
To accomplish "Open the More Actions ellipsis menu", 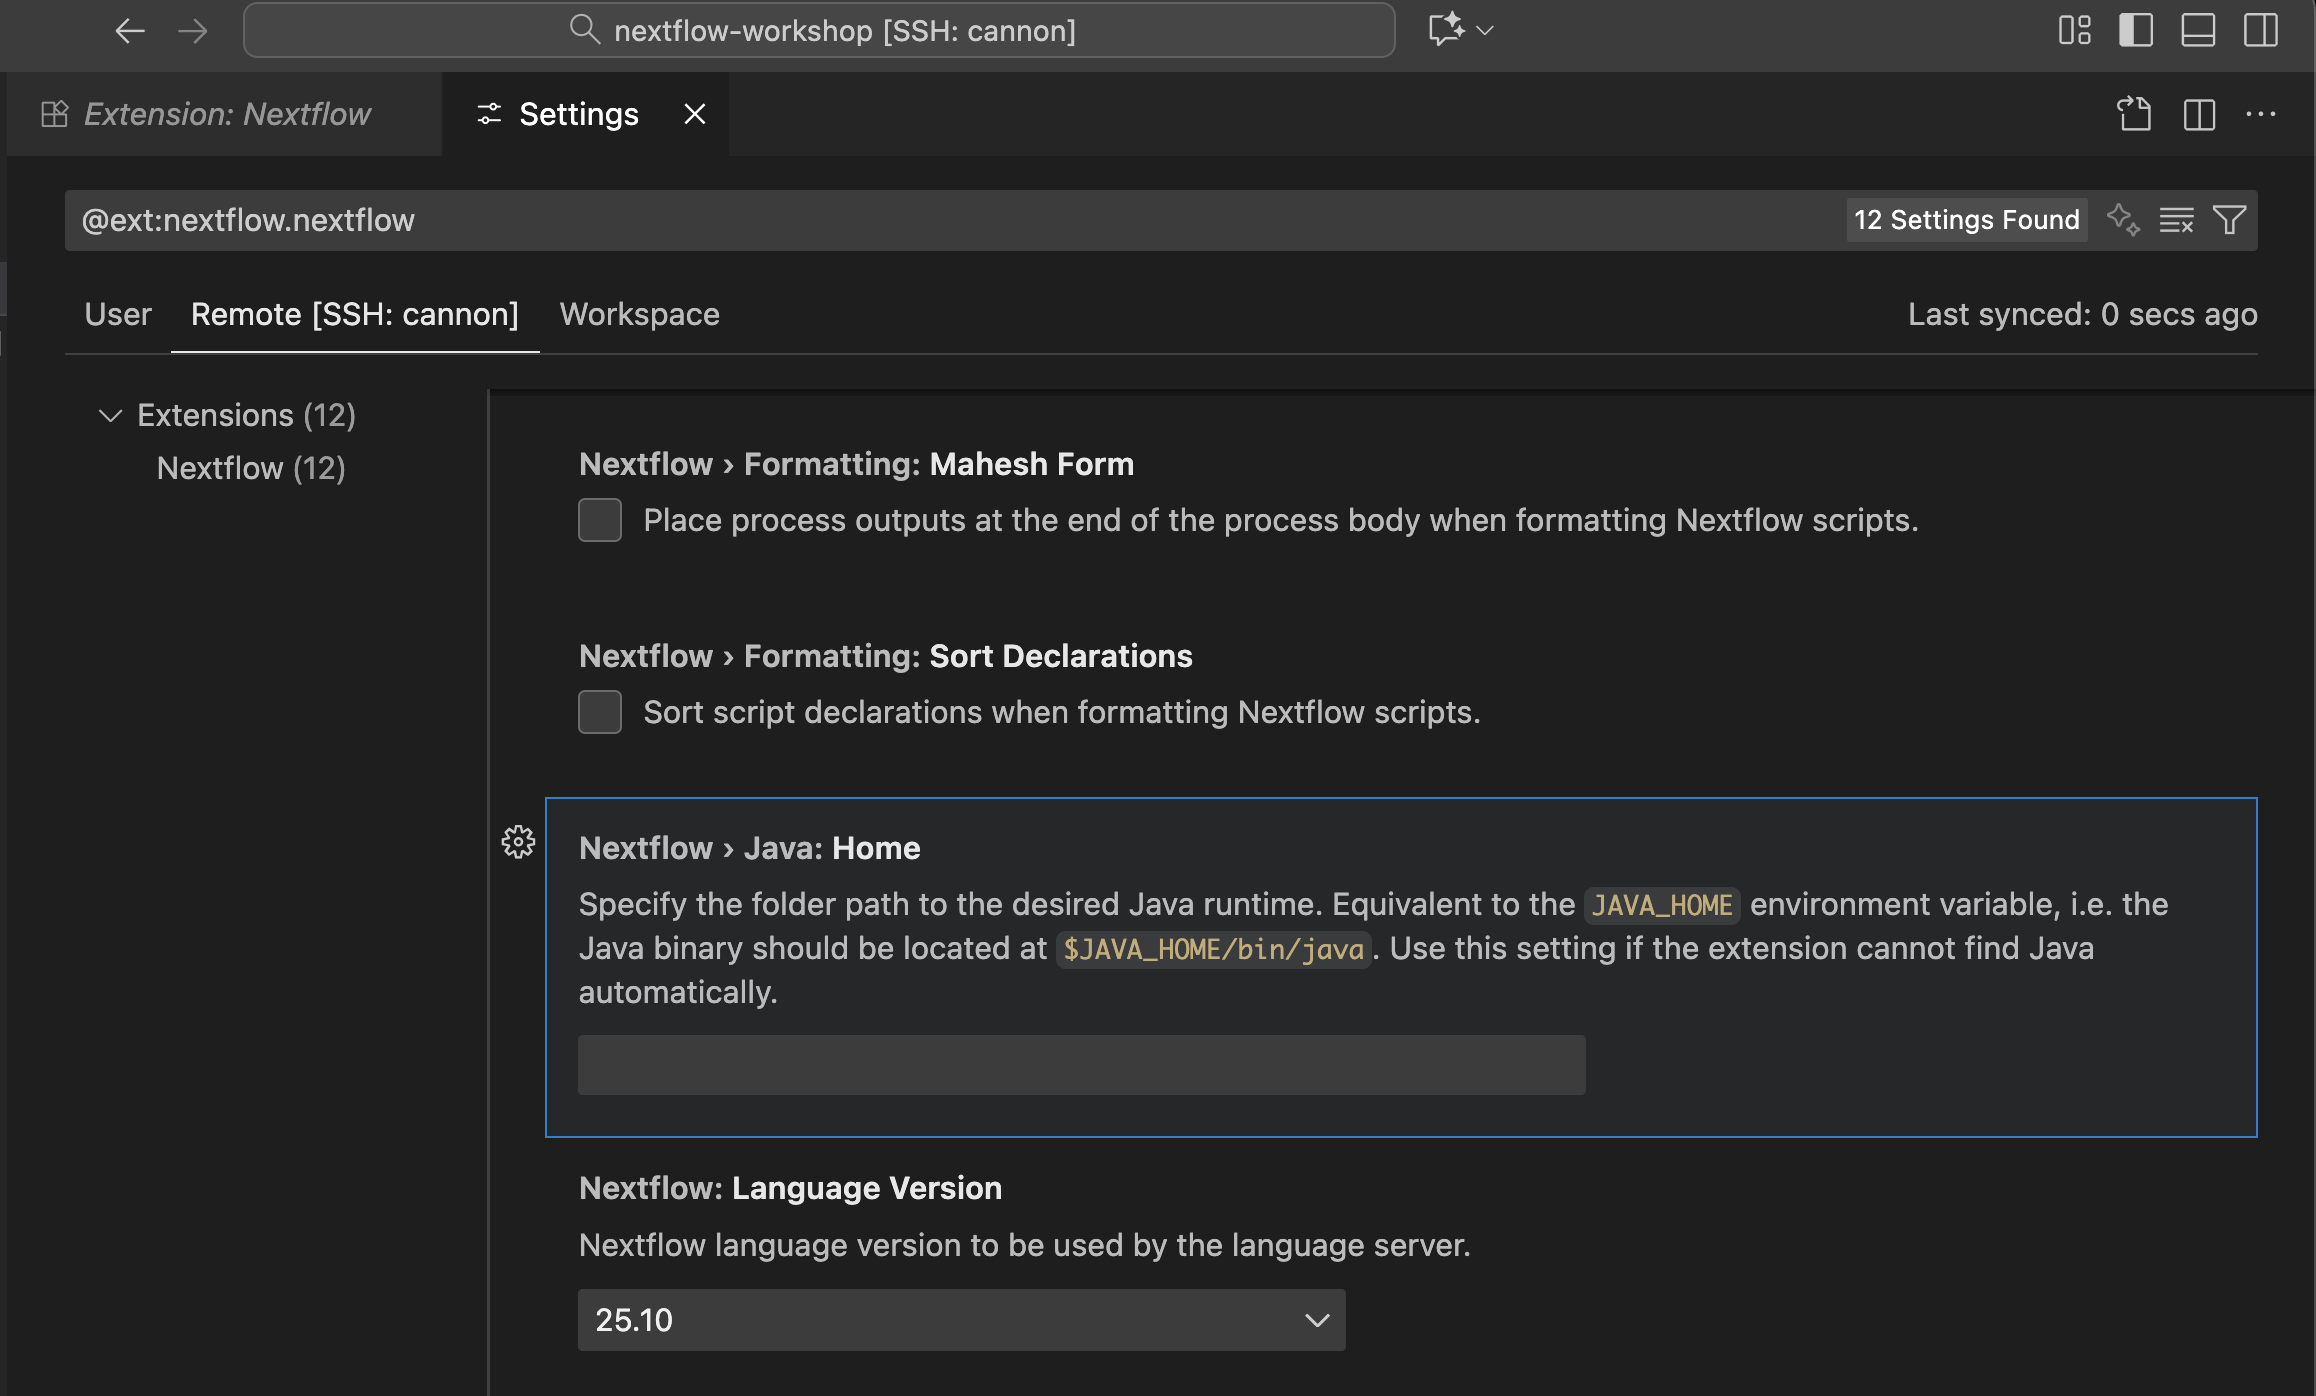I will pos(2262,114).
